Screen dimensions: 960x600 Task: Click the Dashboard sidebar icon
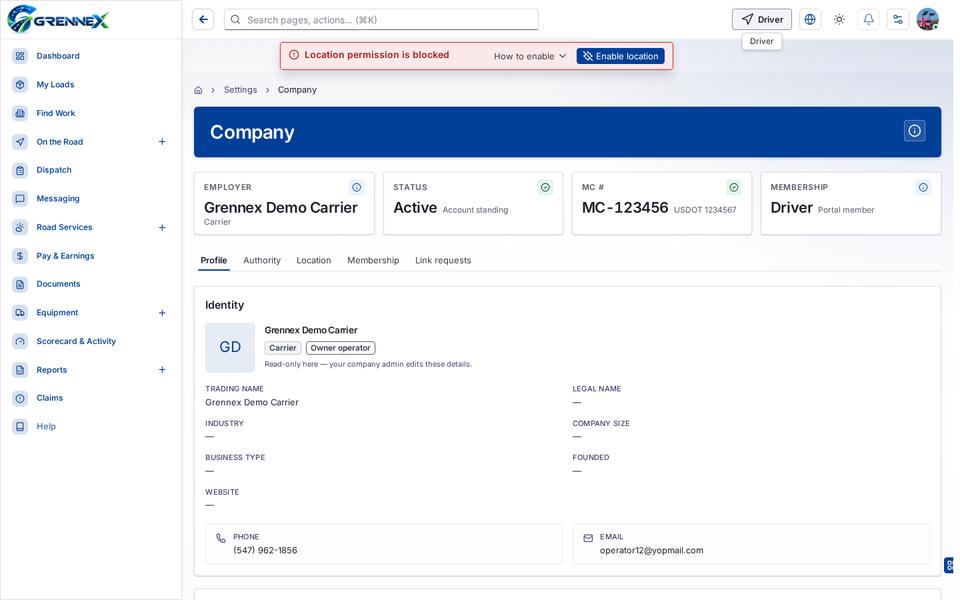click(x=20, y=56)
